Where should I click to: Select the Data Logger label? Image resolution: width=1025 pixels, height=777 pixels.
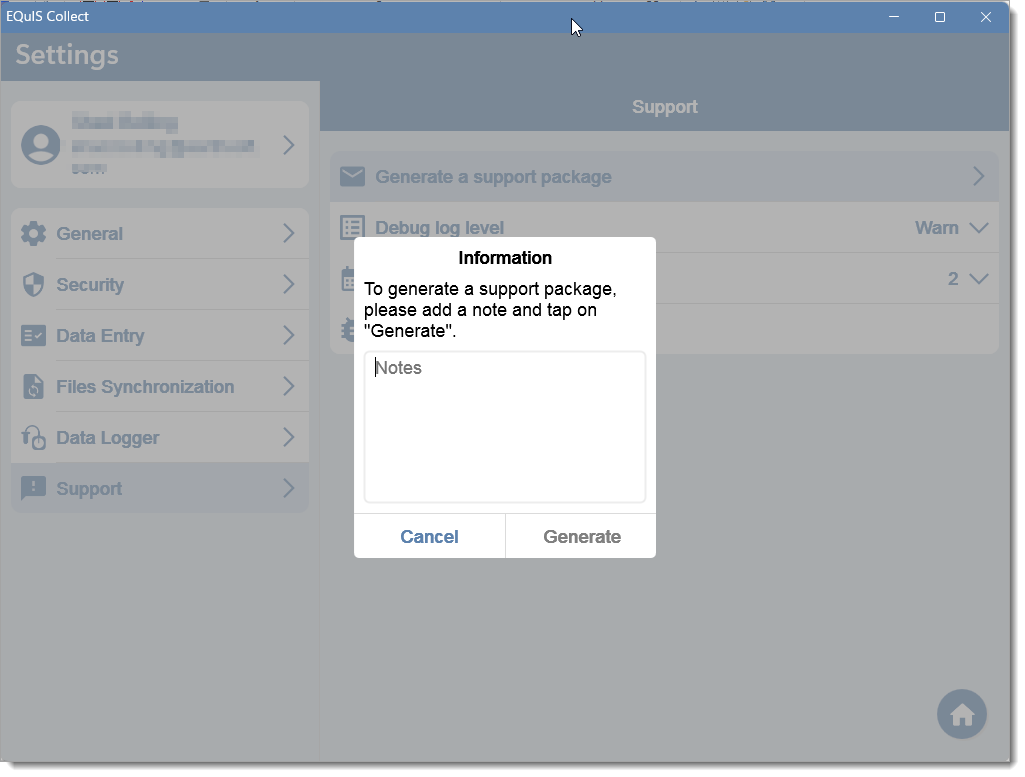pyautogui.click(x=108, y=438)
